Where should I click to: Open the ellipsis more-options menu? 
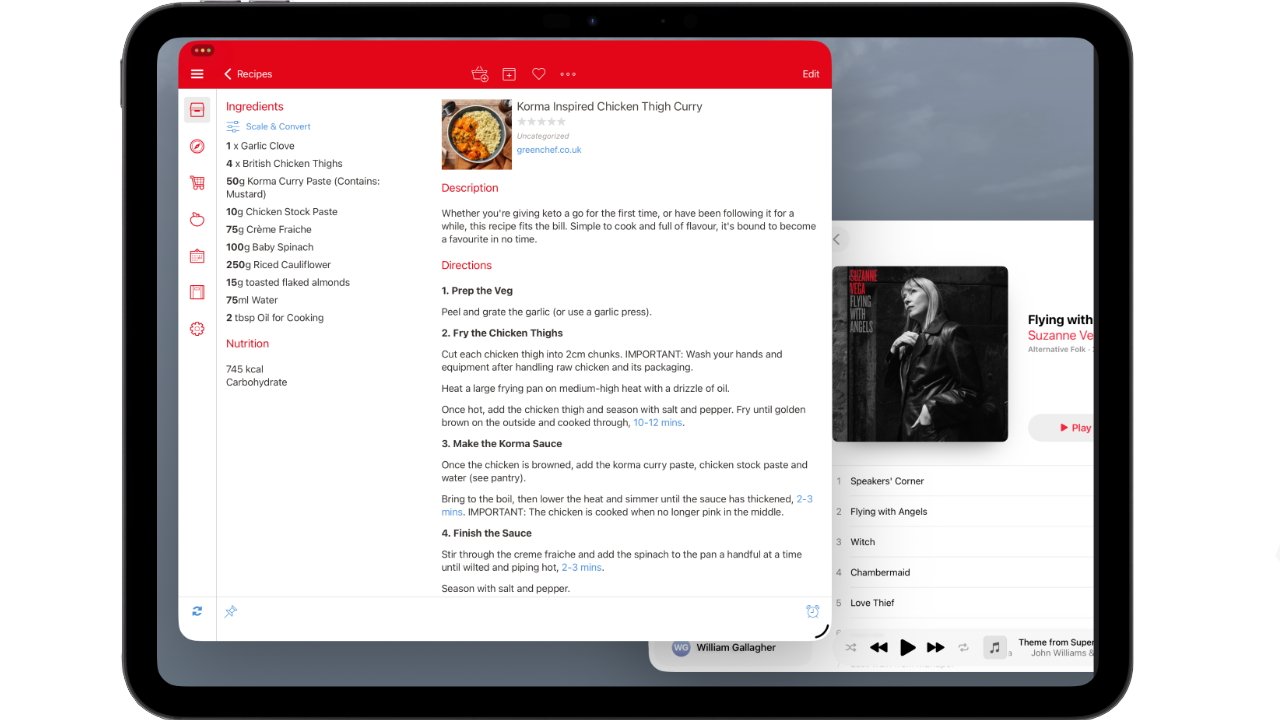tap(568, 73)
